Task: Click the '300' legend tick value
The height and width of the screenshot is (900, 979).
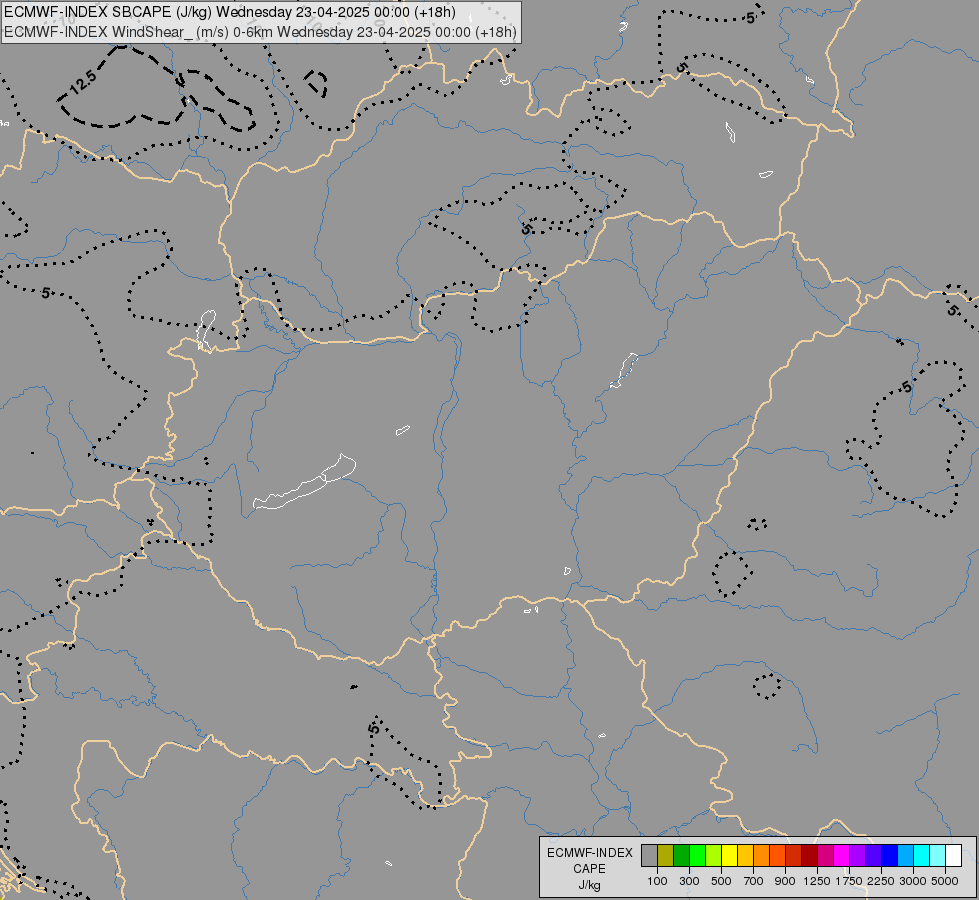Action: click(x=689, y=881)
